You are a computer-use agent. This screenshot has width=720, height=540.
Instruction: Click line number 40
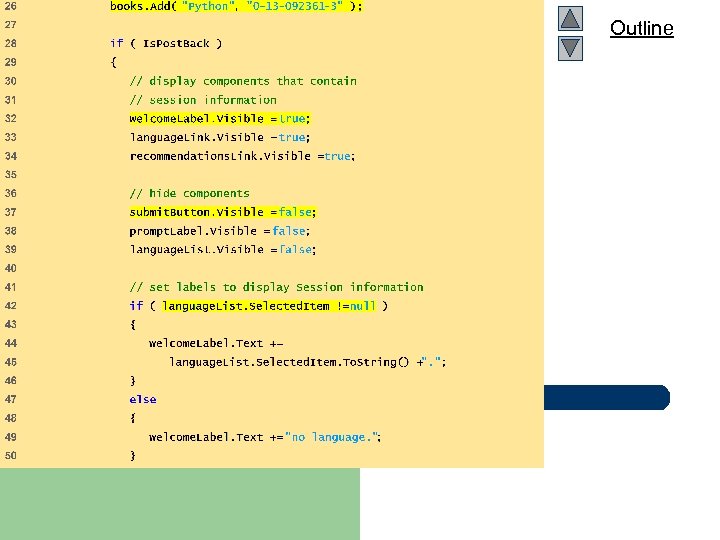click(x=10, y=268)
